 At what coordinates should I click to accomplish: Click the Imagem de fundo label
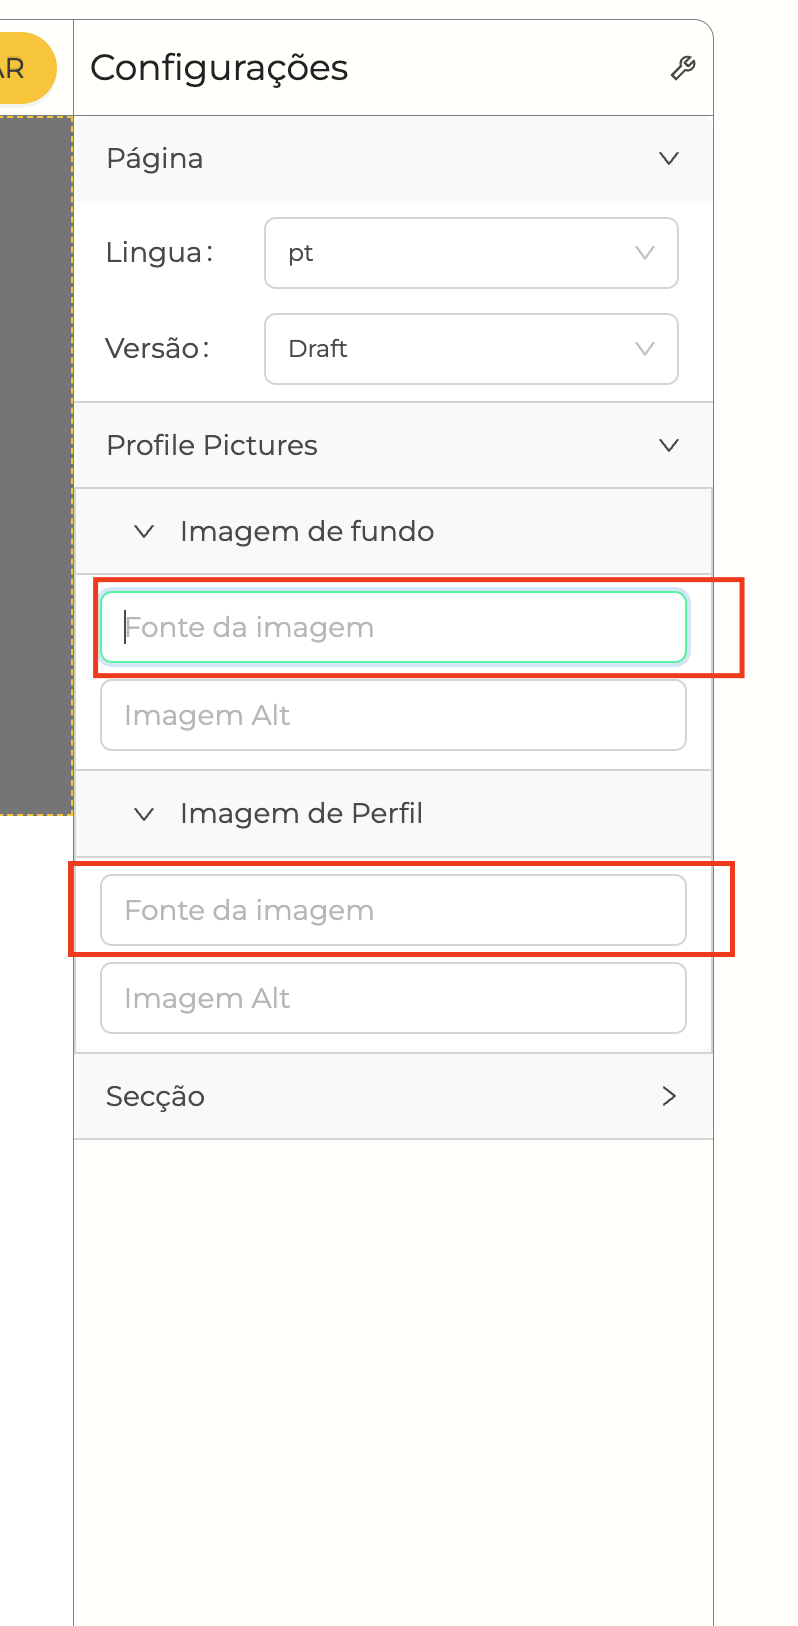click(x=307, y=531)
